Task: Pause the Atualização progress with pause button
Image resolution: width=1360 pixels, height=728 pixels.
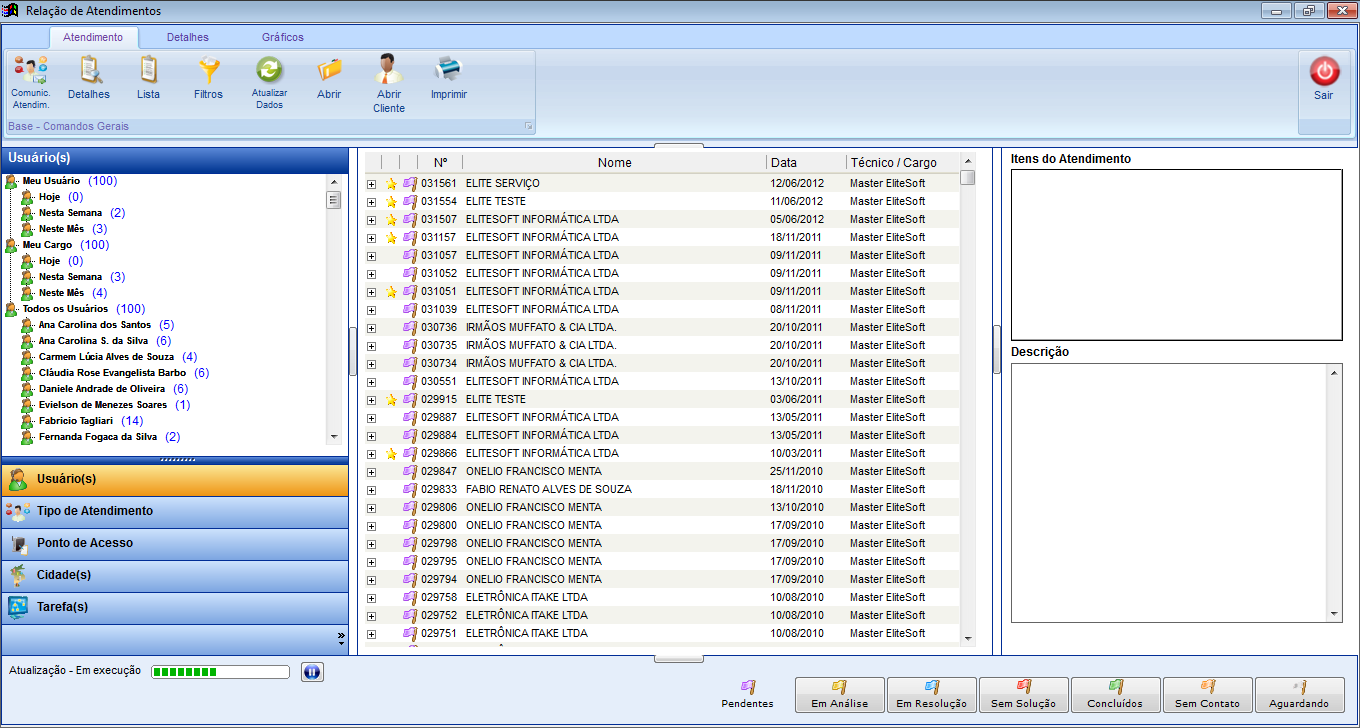Action: click(x=312, y=672)
